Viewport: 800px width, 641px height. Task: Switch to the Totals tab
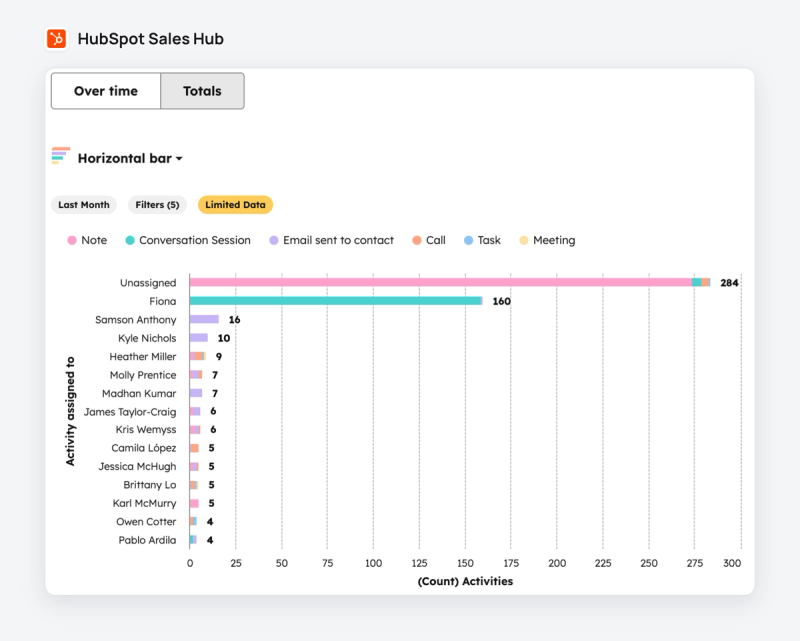click(203, 91)
